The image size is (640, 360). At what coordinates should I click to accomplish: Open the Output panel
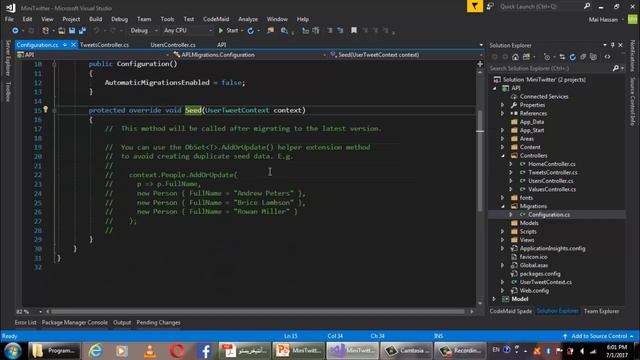pos(122,322)
